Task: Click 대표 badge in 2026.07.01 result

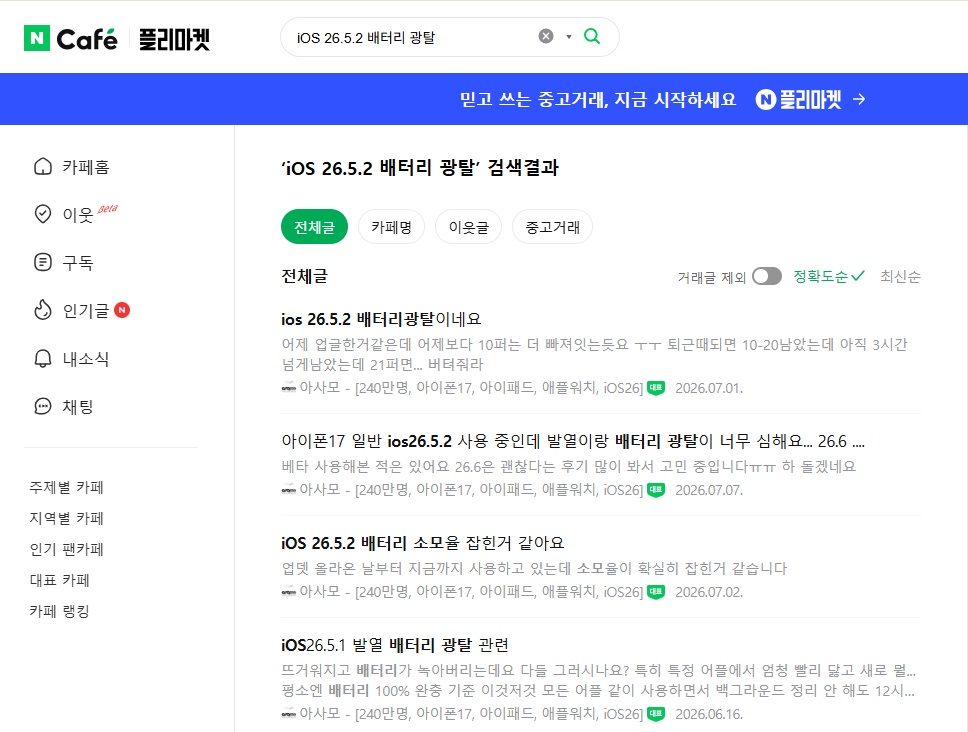Action: [656, 388]
